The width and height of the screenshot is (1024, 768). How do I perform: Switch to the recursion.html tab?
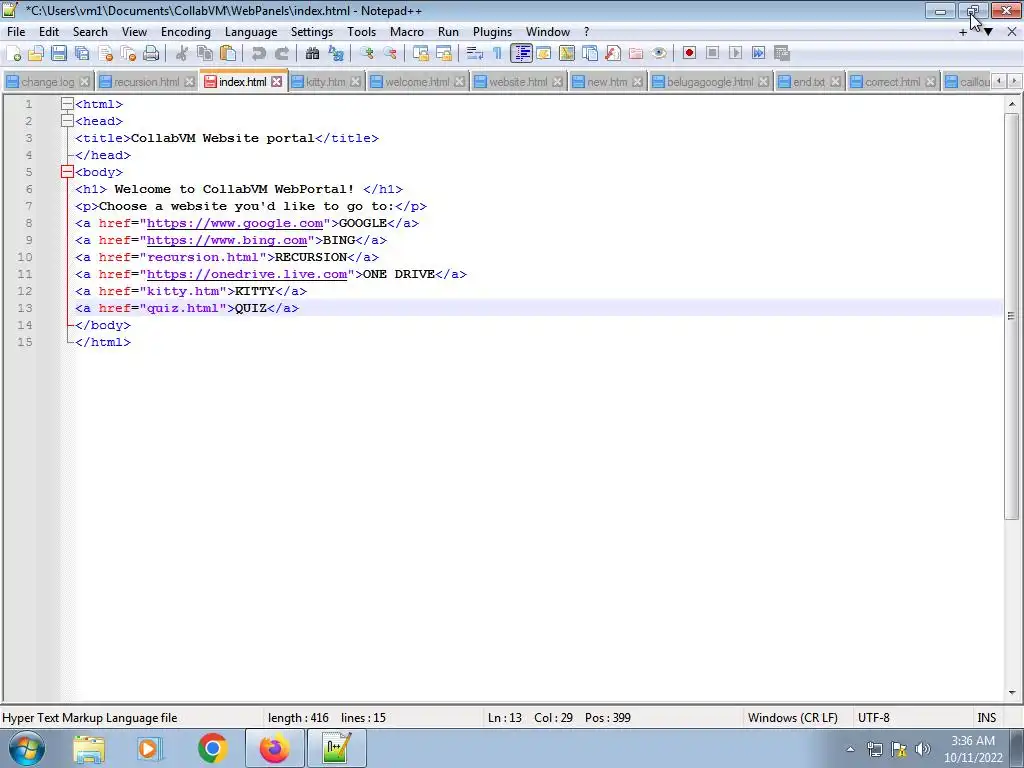point(146,82)
